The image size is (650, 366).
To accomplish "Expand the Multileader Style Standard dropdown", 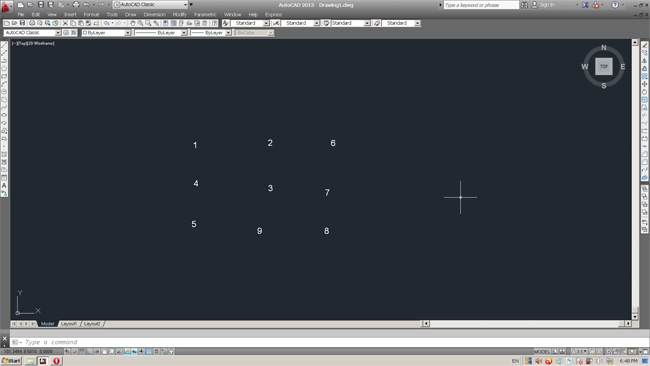I will tap(417, 23).
